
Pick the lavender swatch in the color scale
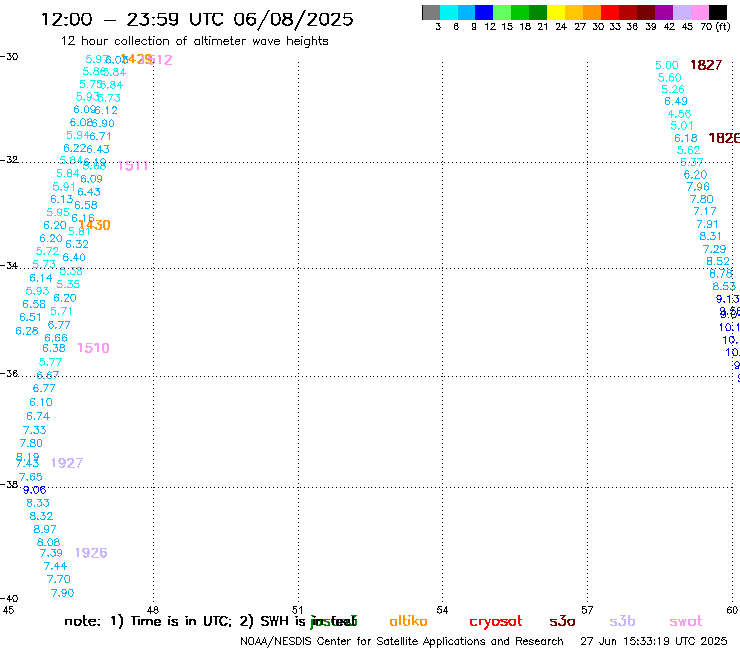click(681, 12)
